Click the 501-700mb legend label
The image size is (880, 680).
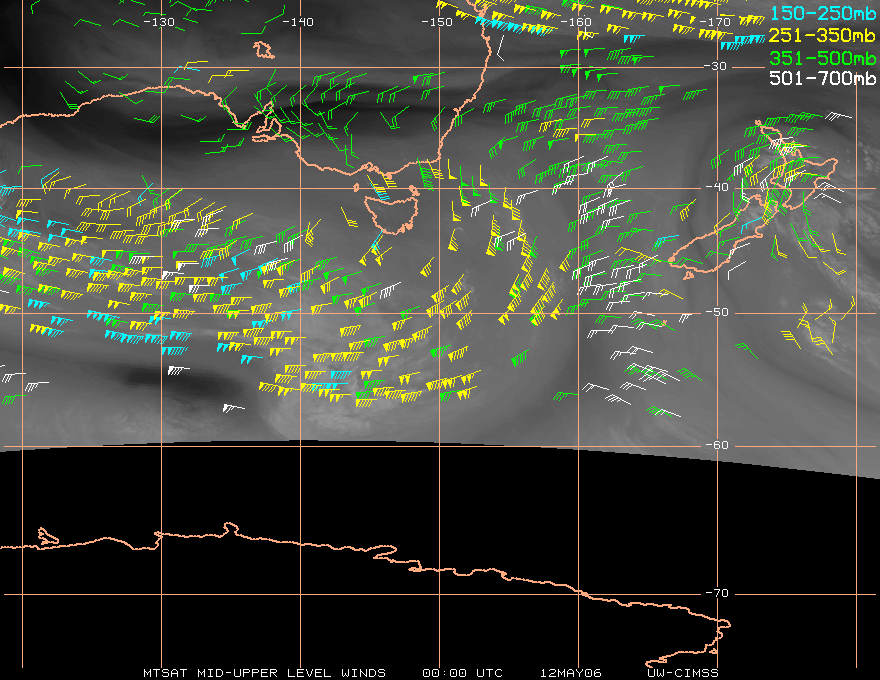click(822, 77)
